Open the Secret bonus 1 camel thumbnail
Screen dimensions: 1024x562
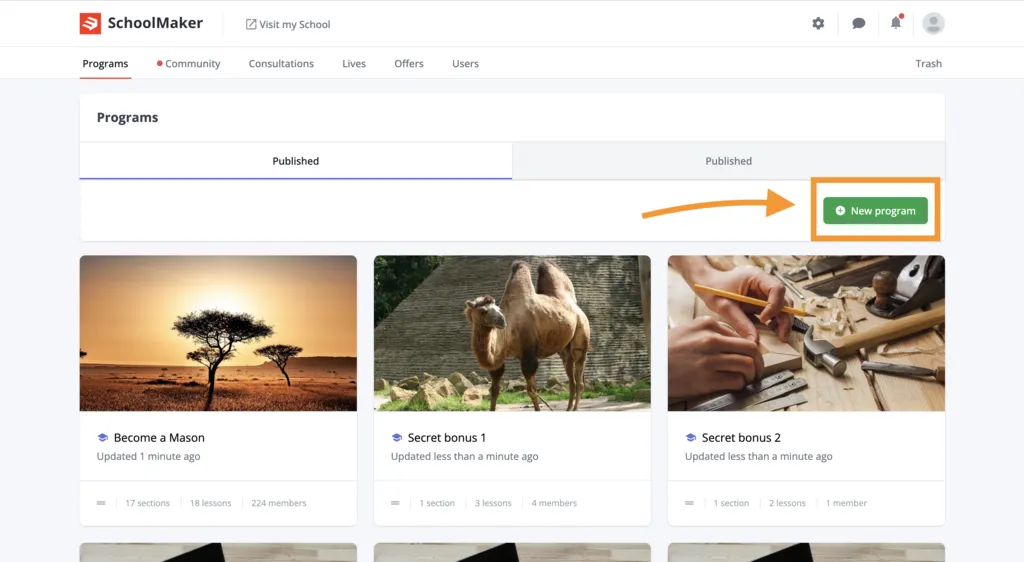point(512,333)
